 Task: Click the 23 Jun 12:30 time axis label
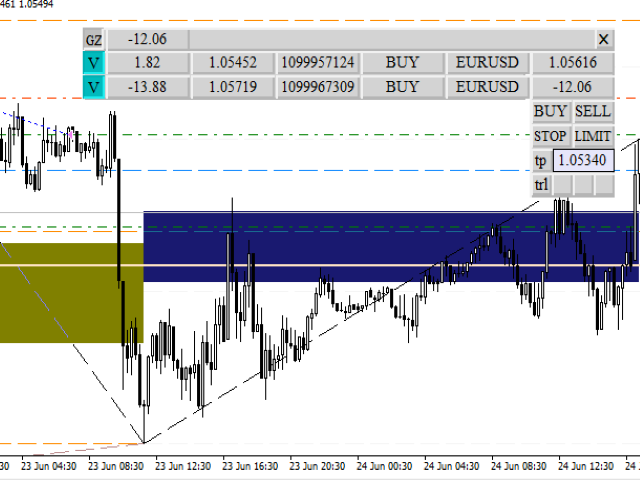[183, 466]
